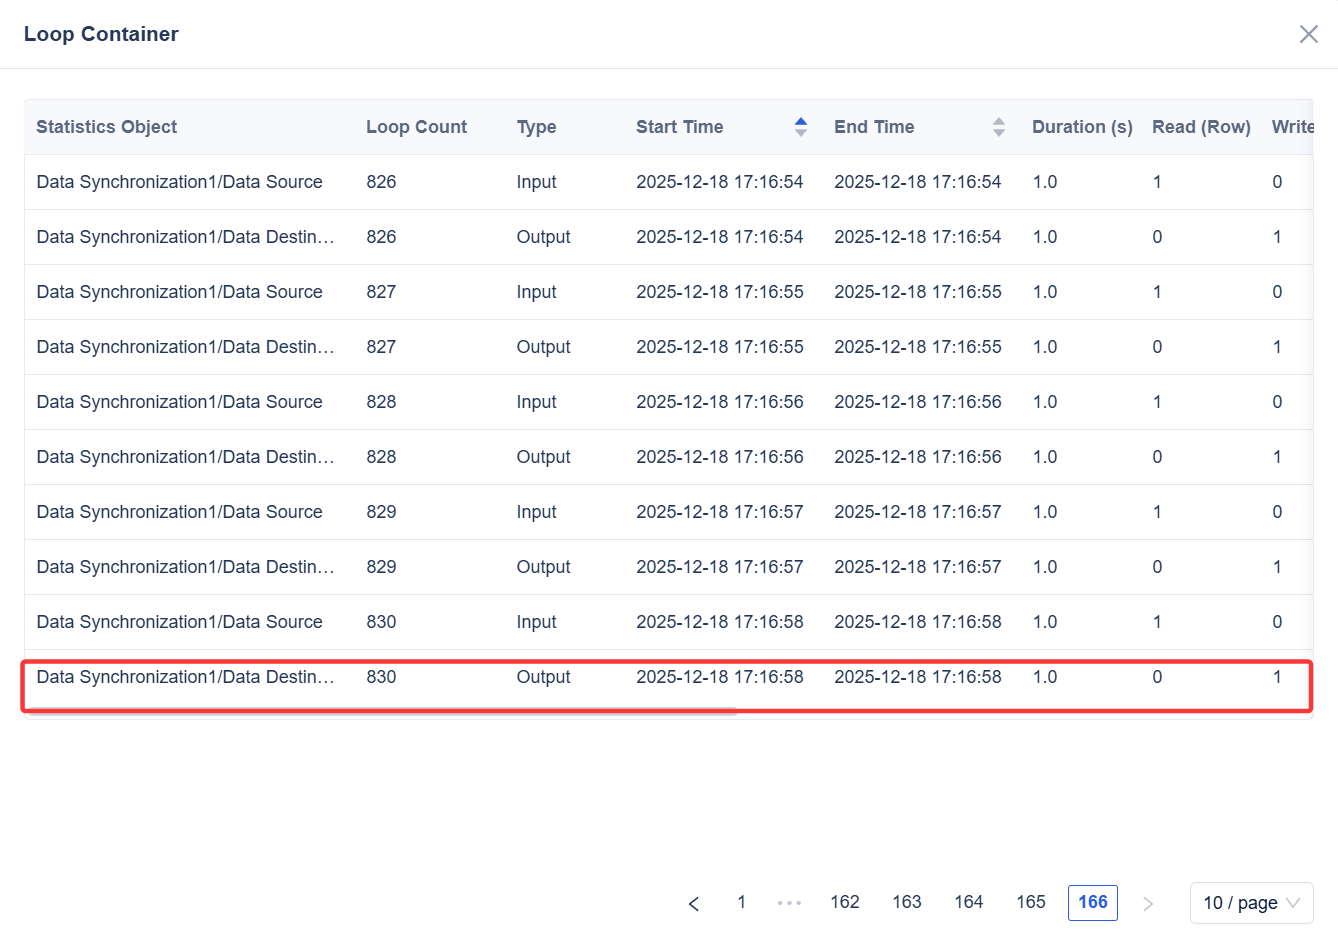Go to page 1
1338x947 pixels.
(741, 902)
